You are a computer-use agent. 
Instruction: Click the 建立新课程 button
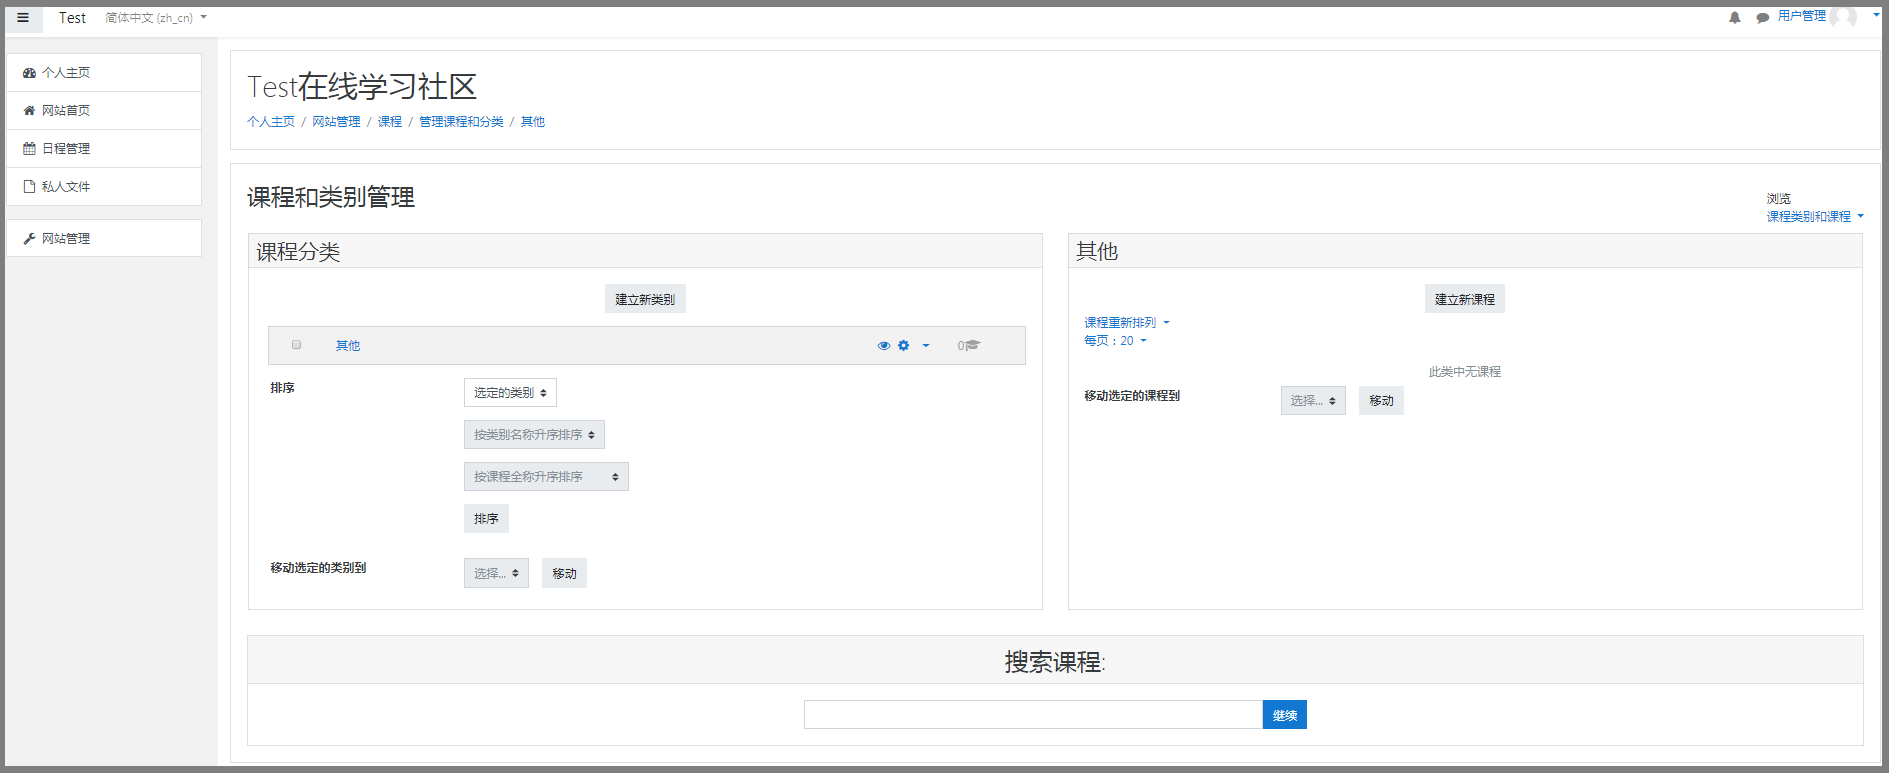(1465, 299)
